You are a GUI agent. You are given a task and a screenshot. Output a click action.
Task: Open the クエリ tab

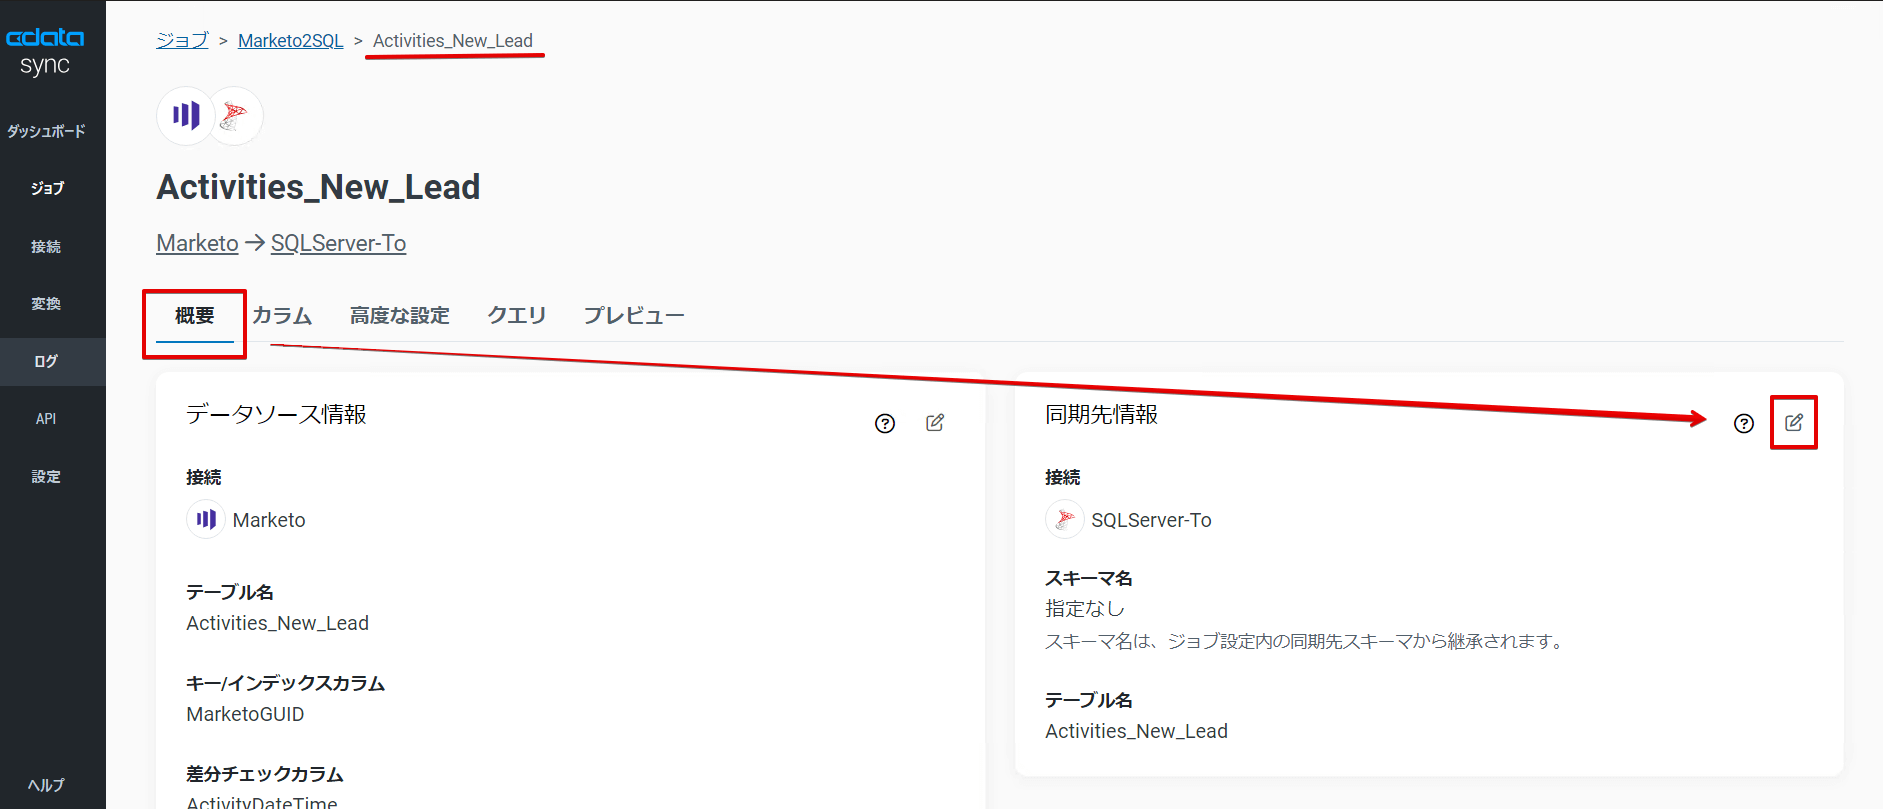(517, 316)
